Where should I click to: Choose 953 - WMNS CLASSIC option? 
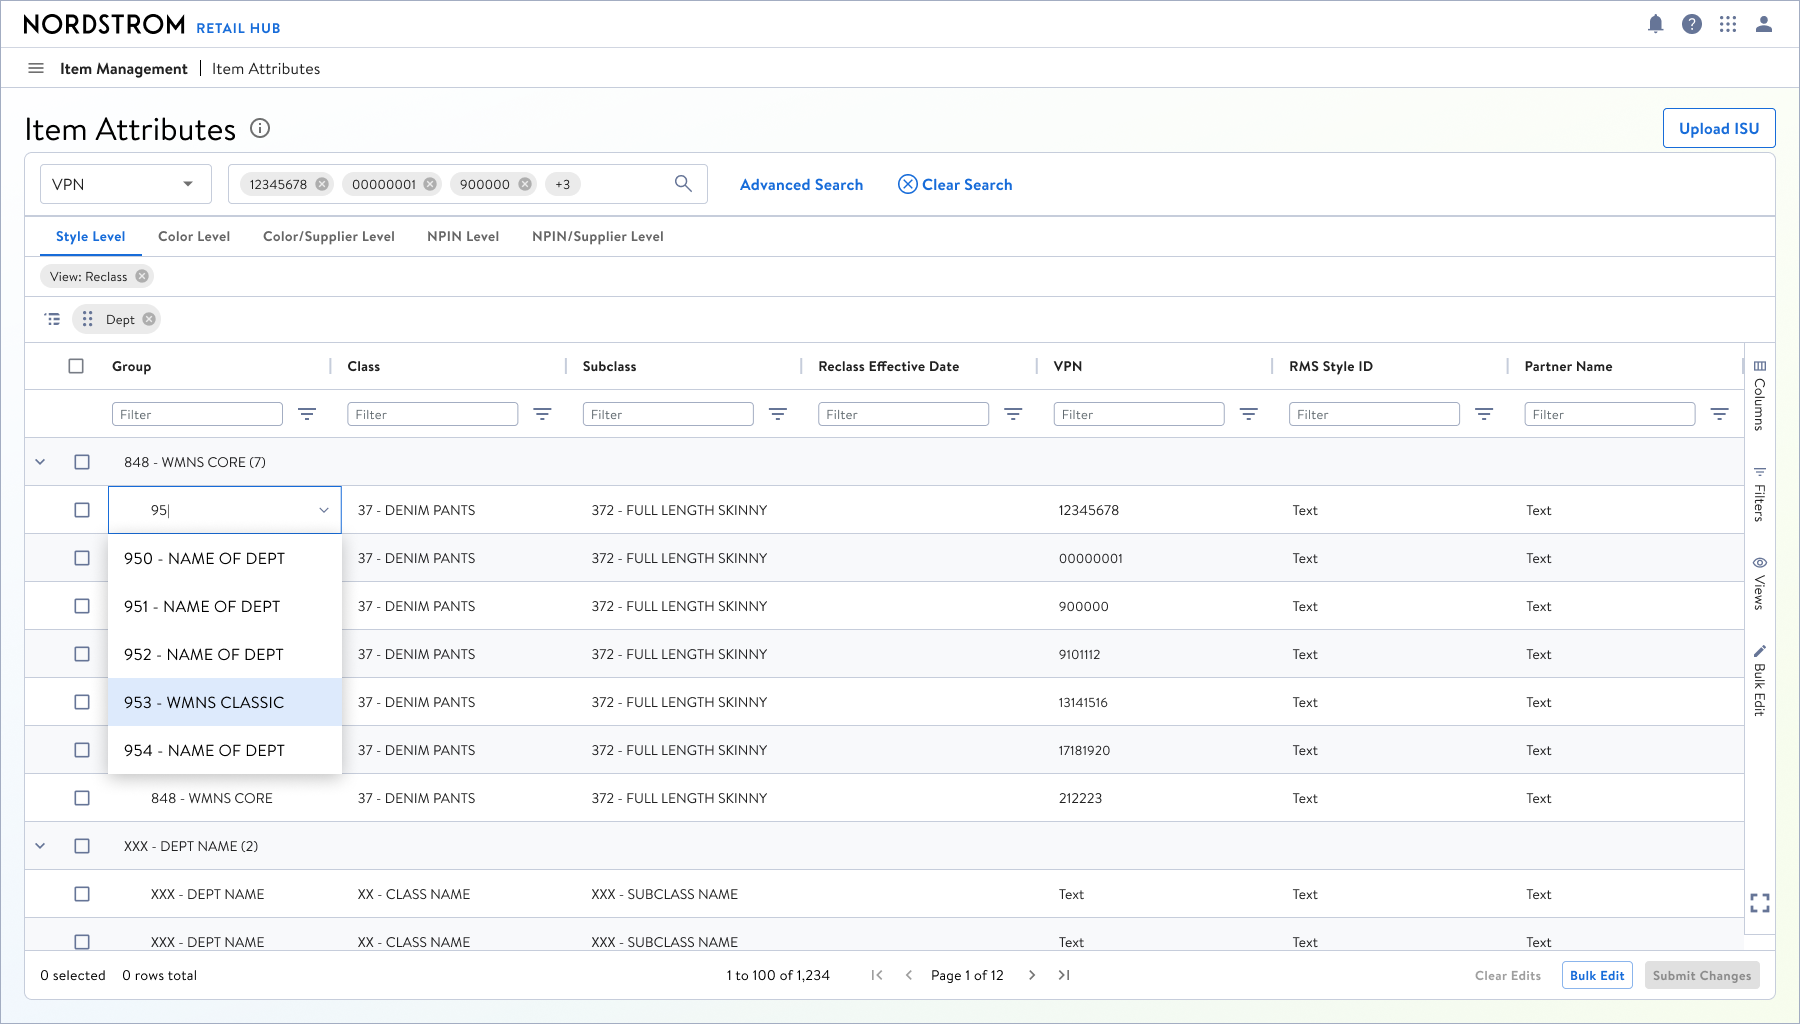click(x=225, y=702)
